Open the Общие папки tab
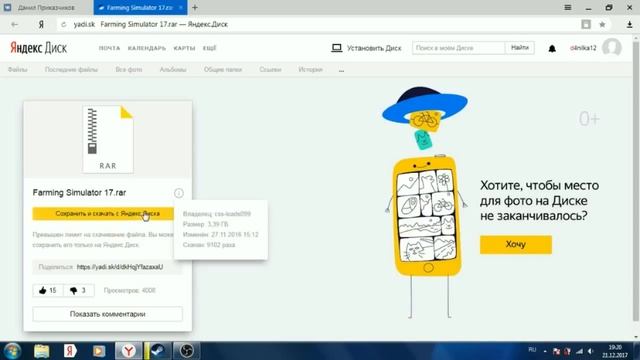640x360 pixels. coord(223,70)
